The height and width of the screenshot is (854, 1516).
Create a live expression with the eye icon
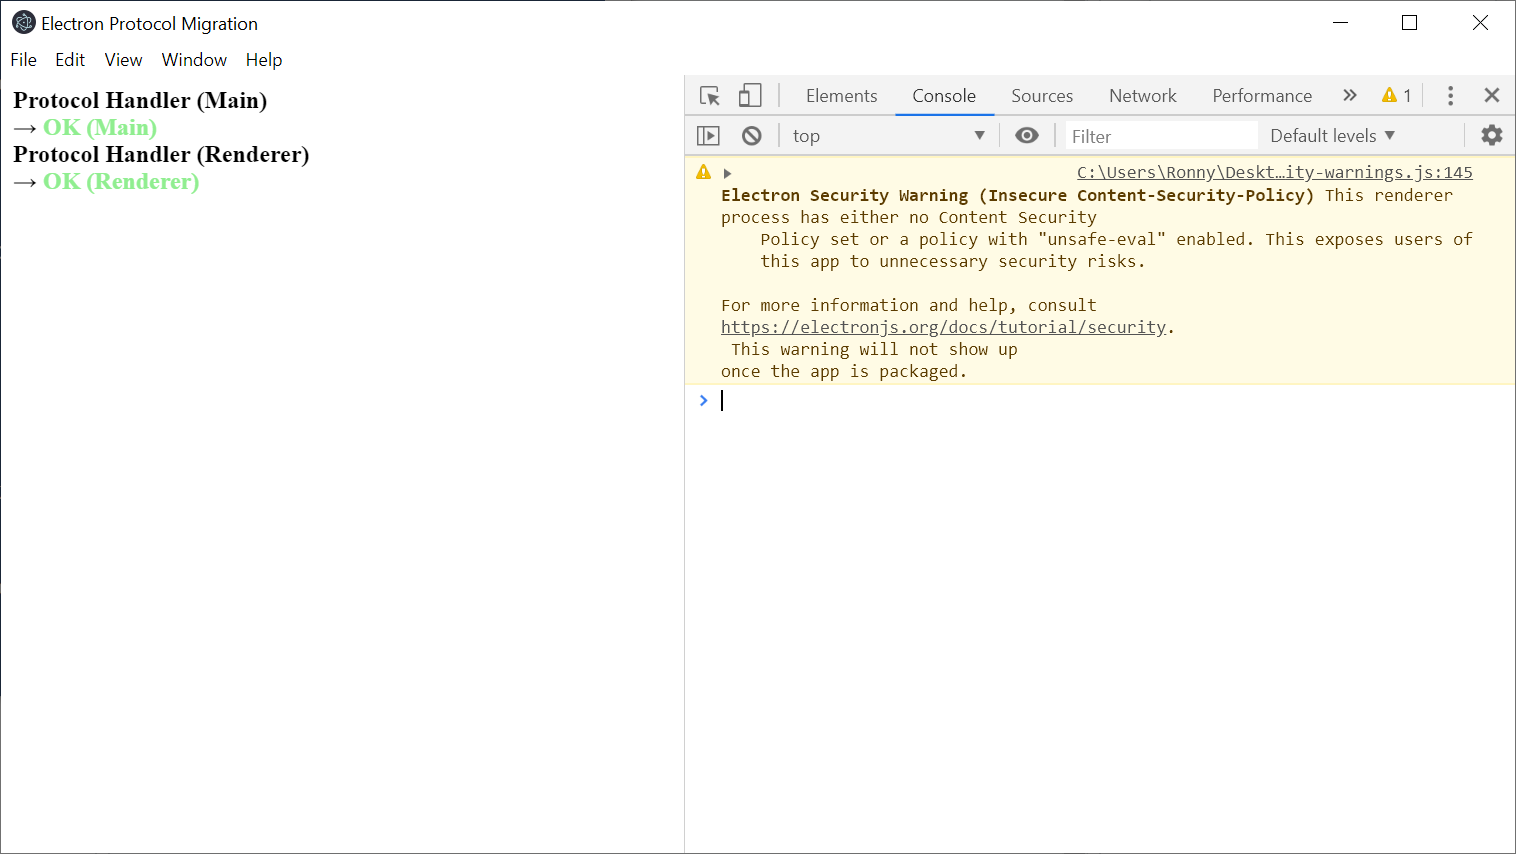point(1027,135)
